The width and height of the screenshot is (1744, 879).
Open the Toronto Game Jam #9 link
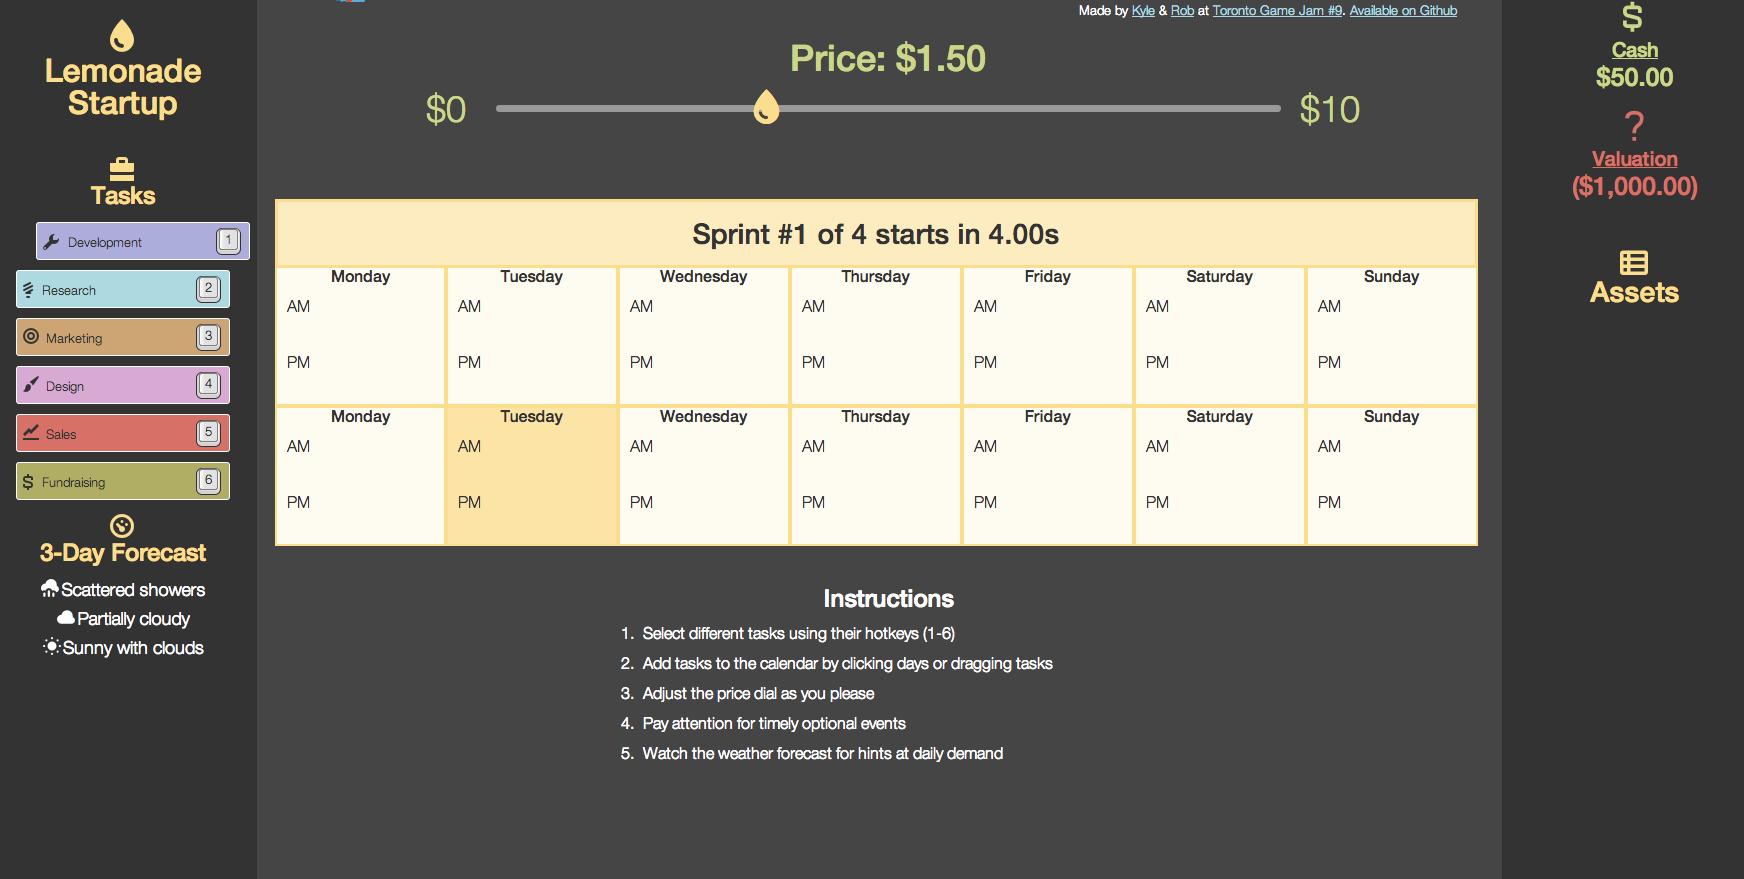(x=1277, y=11)
